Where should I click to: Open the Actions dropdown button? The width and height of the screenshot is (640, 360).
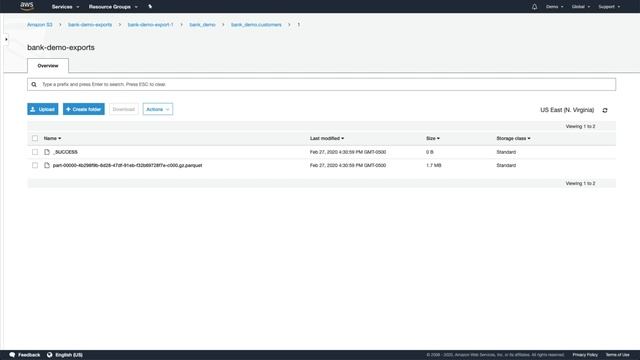tap(158, 109)
